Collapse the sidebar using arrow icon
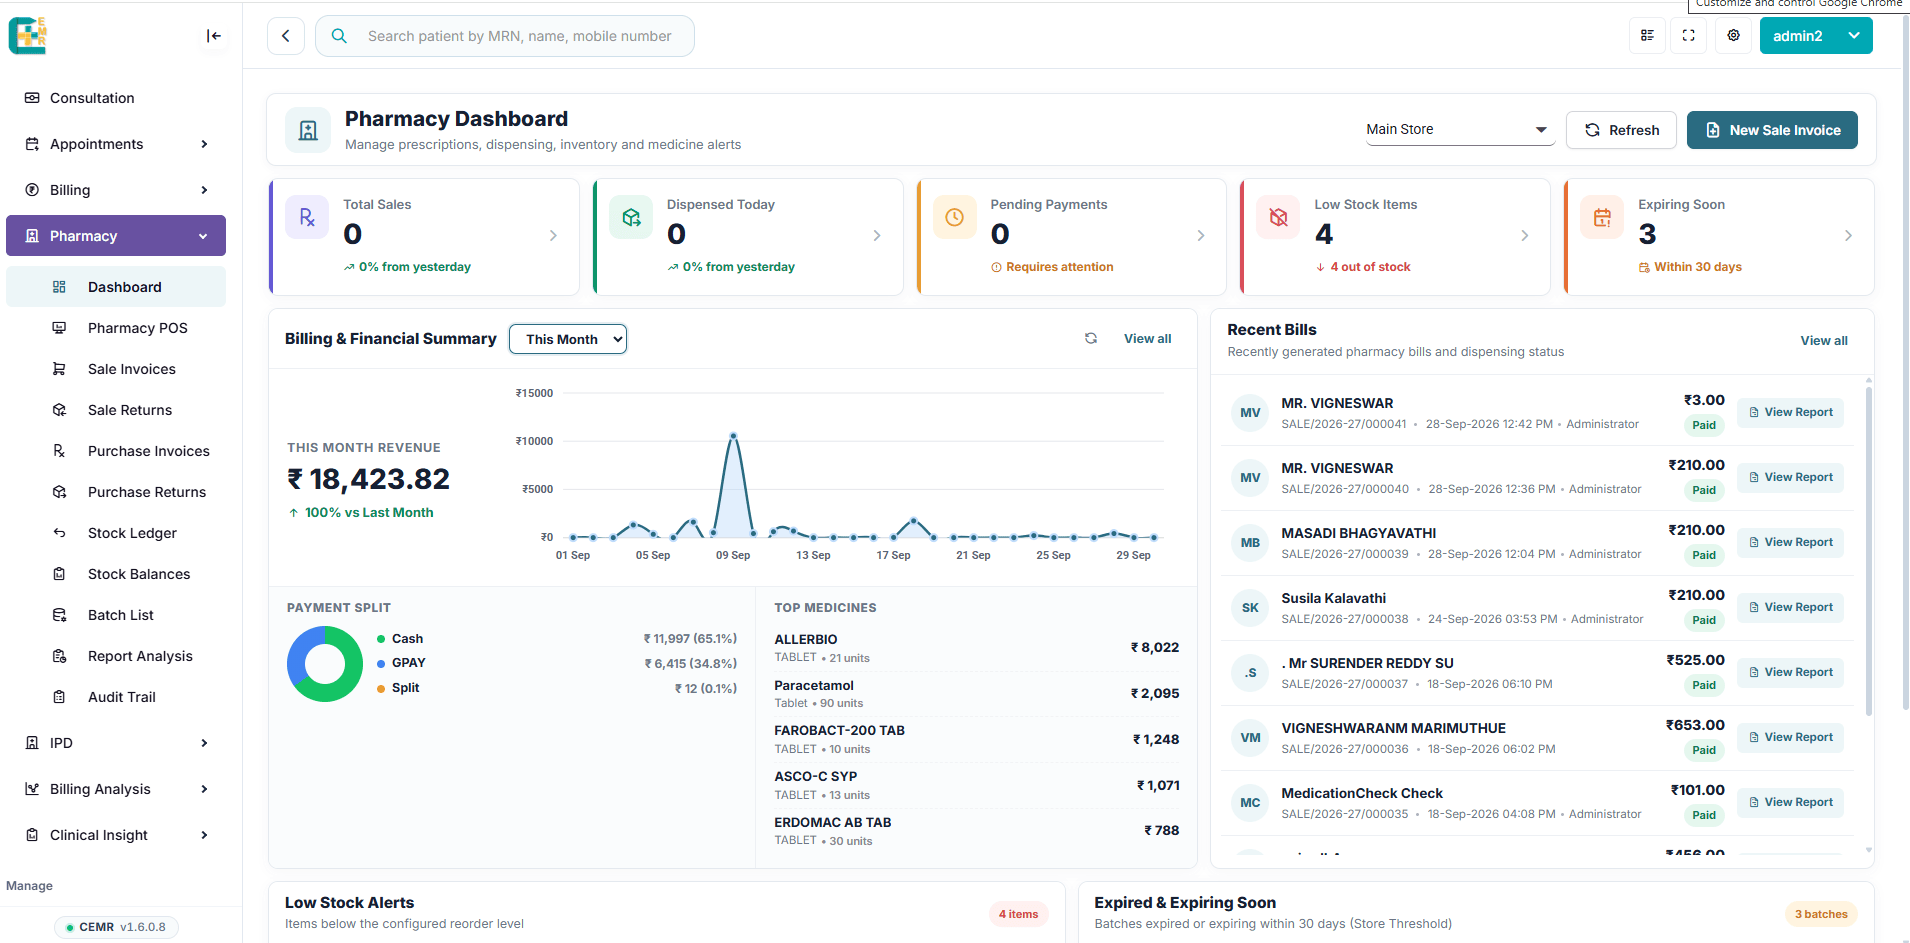Screen dimensions: 1910x943 (213, 36)
